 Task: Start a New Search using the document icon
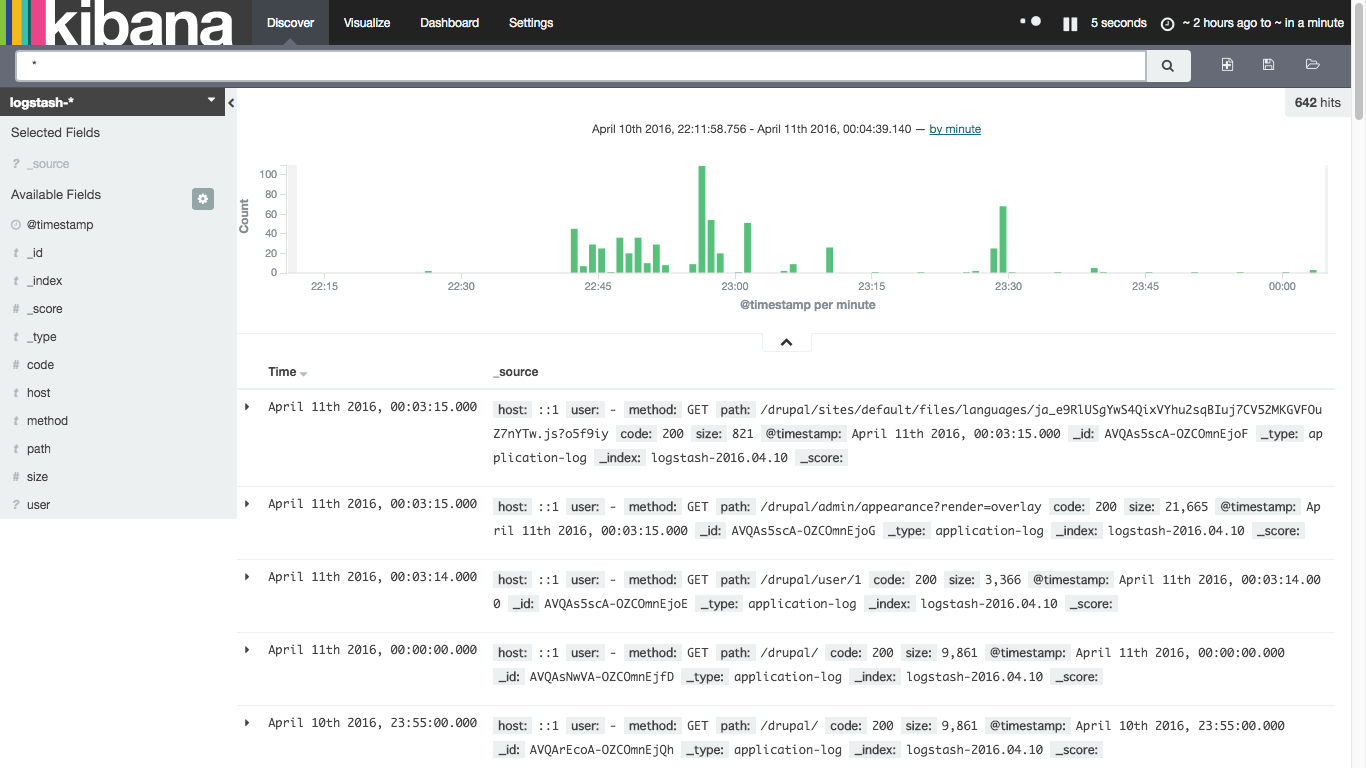click(x=1226, y=64)
